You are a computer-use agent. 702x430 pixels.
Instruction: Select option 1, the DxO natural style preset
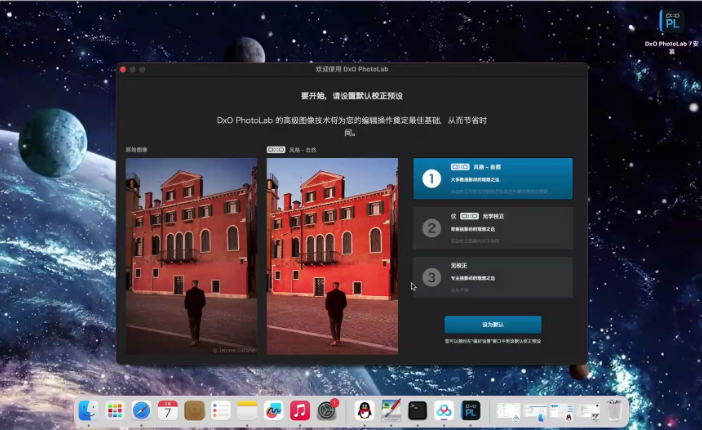pos(493,178)
